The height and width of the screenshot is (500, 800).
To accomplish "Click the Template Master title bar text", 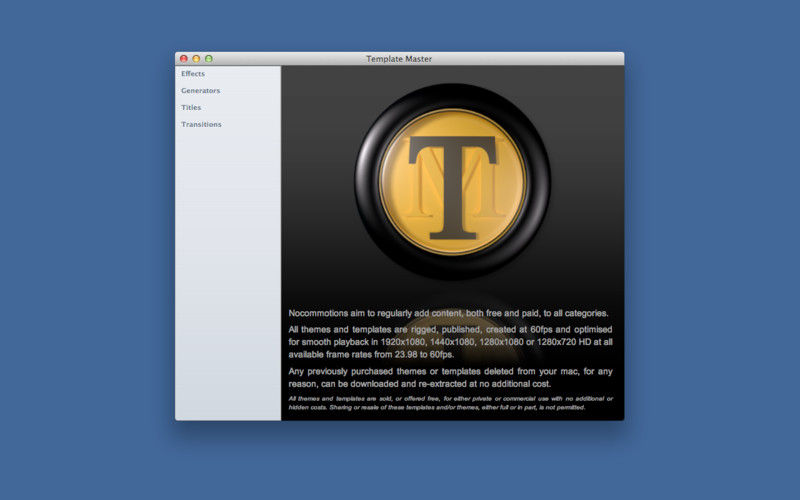I will (399, 59).
